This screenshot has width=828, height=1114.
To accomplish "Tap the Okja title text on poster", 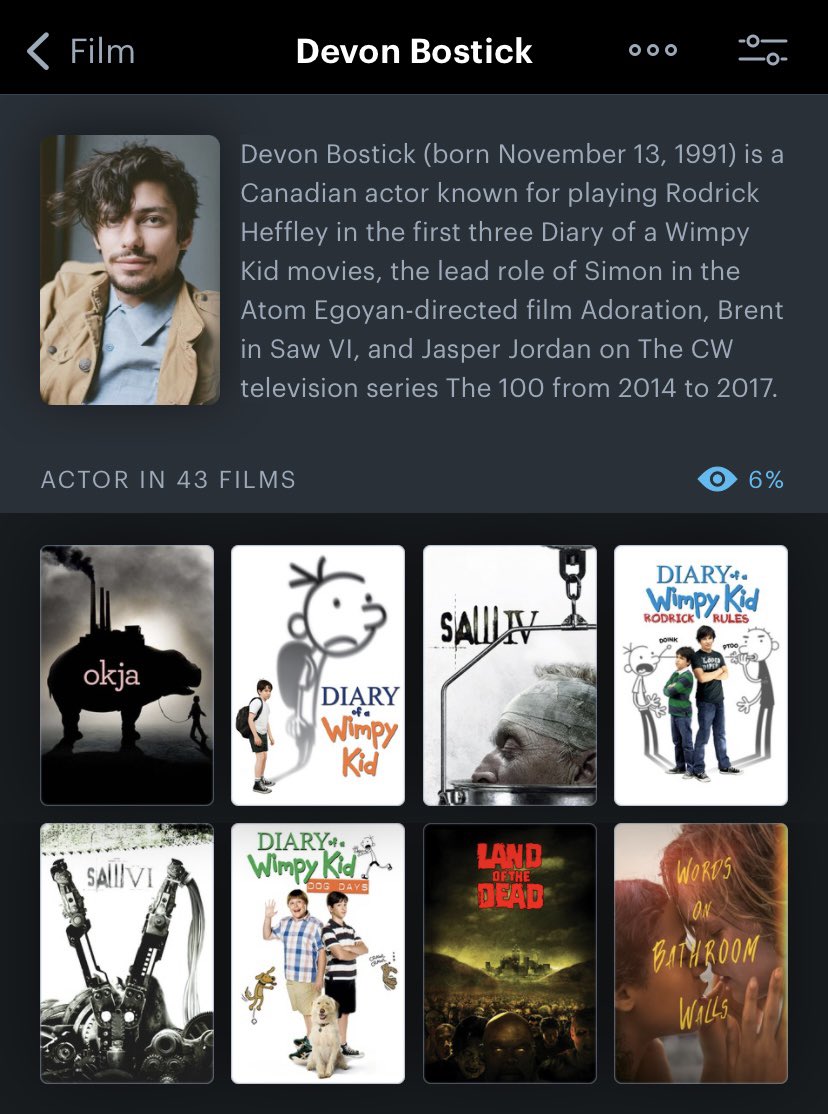I will tap(112, 676).
